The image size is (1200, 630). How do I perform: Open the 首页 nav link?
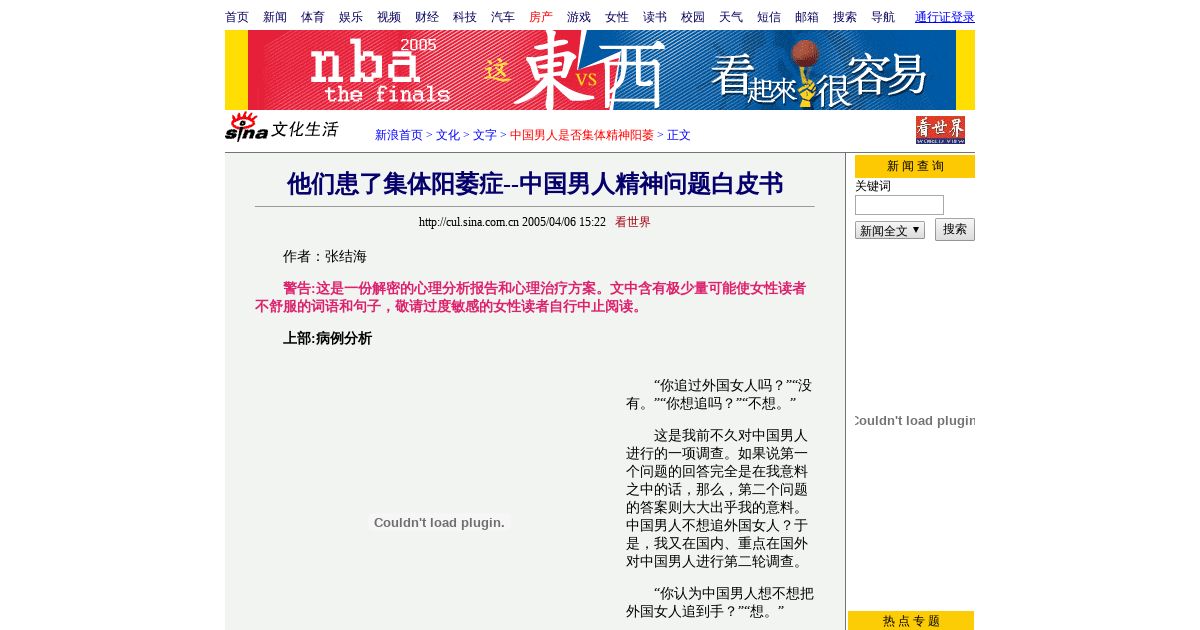237,17
